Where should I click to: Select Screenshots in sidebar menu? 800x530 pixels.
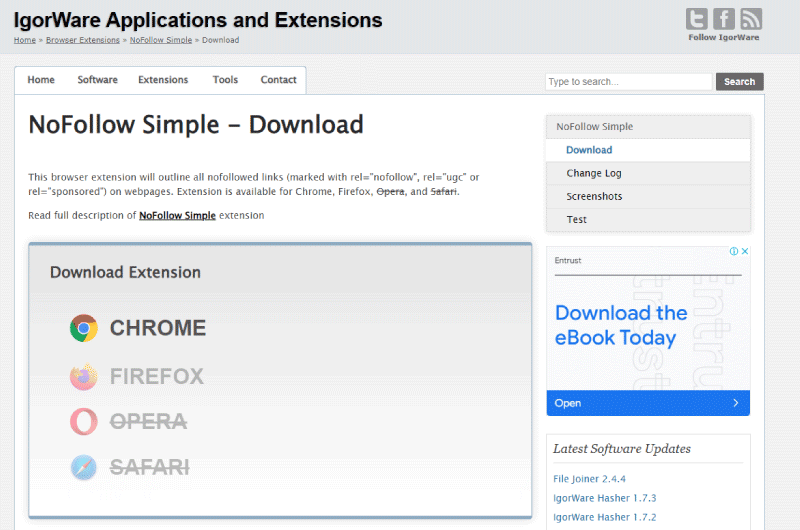point(648,196)
